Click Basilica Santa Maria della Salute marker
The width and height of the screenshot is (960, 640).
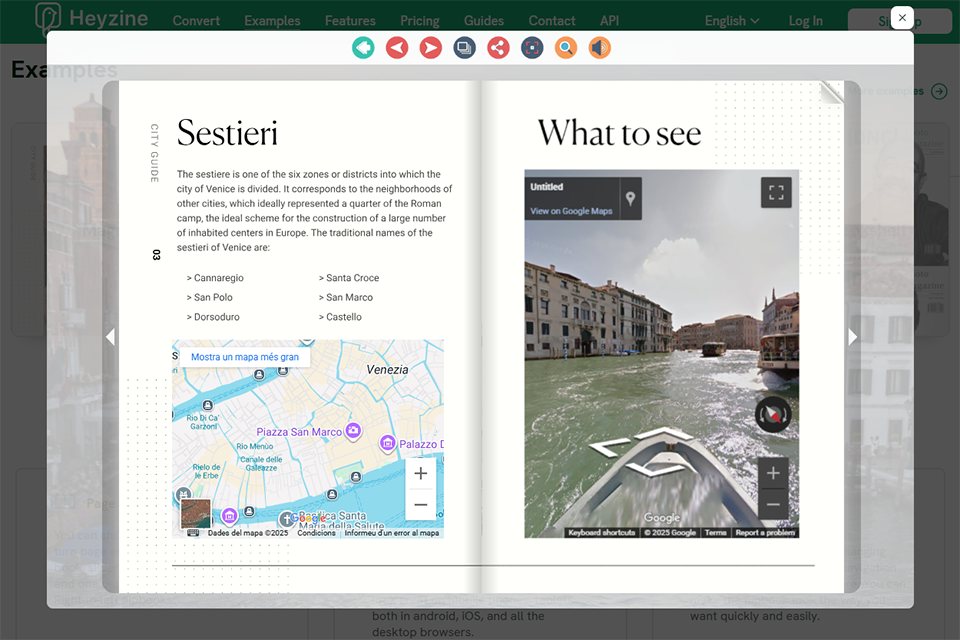click(x=286, y=519)
